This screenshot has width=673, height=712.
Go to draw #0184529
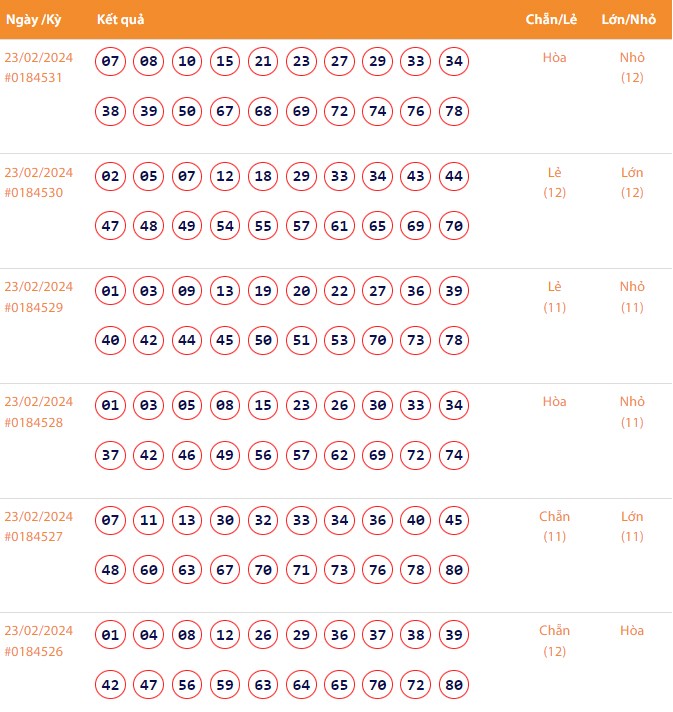tap(34, 307)
